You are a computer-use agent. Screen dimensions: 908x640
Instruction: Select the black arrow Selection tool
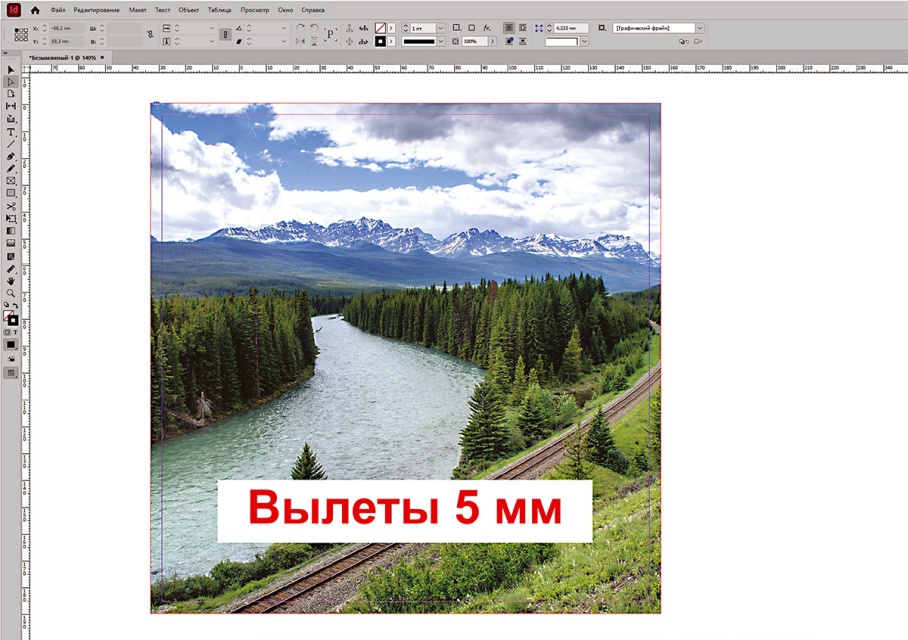tap(11, 69)
